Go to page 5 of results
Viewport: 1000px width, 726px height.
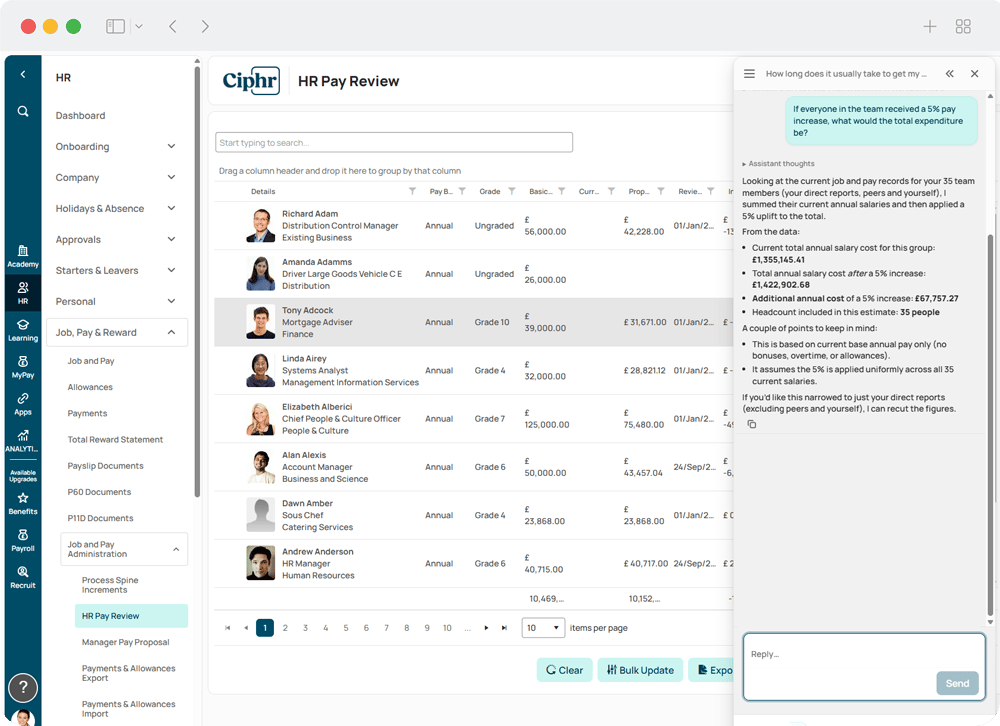(346, 628)
